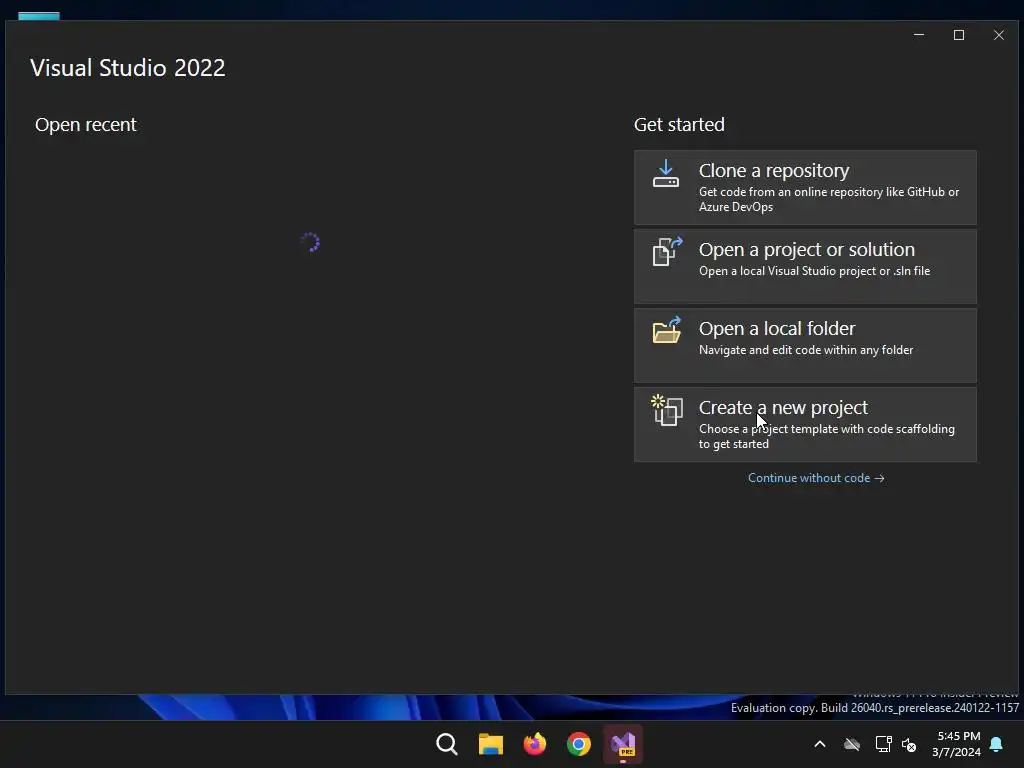
Task: Click the Open a project or solution icon
Action: pos(667,251)
